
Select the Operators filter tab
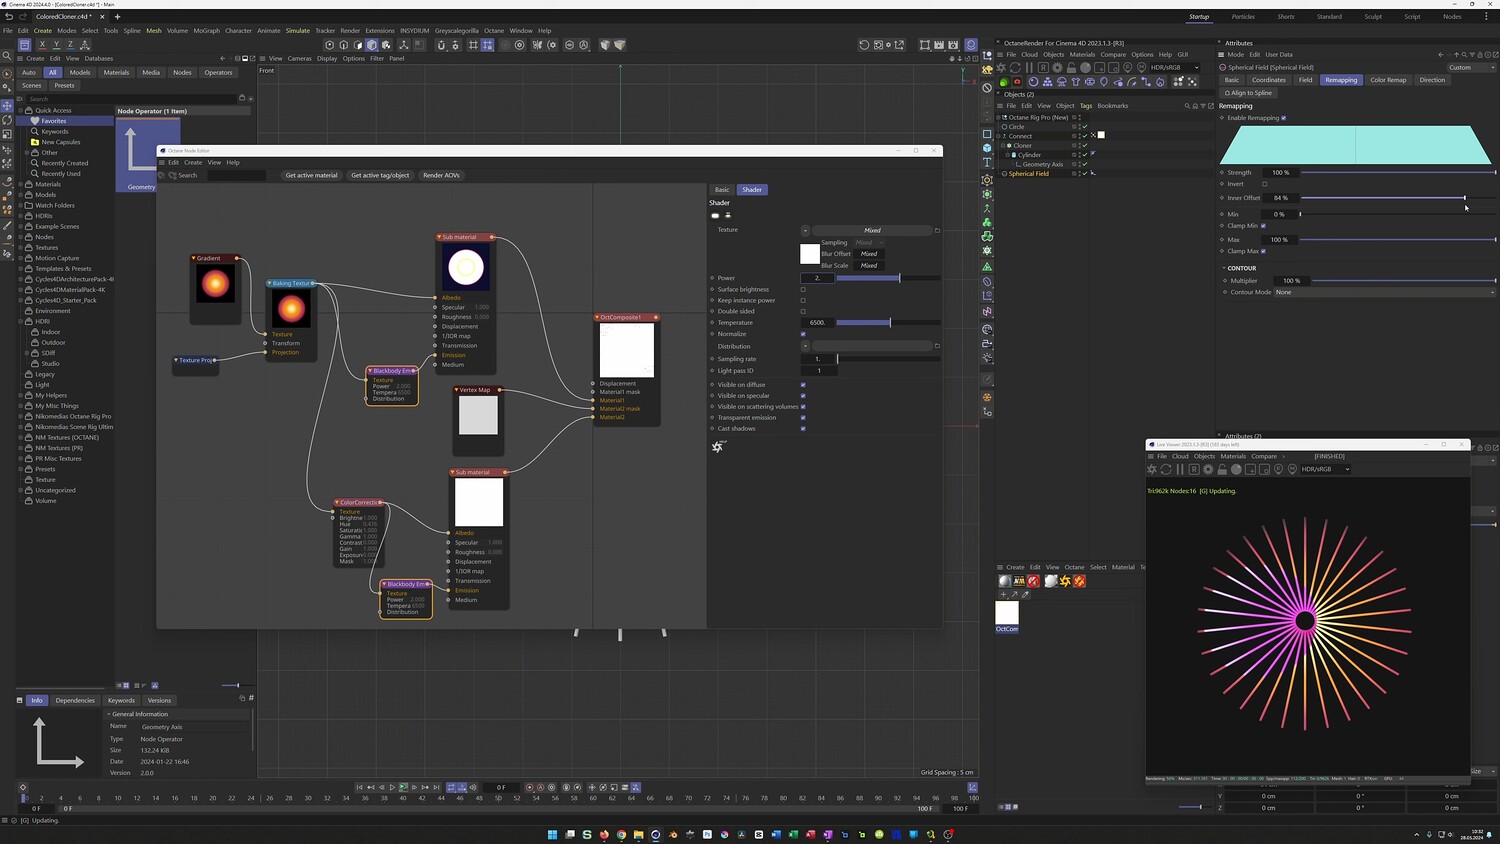[x=218, y=72]
